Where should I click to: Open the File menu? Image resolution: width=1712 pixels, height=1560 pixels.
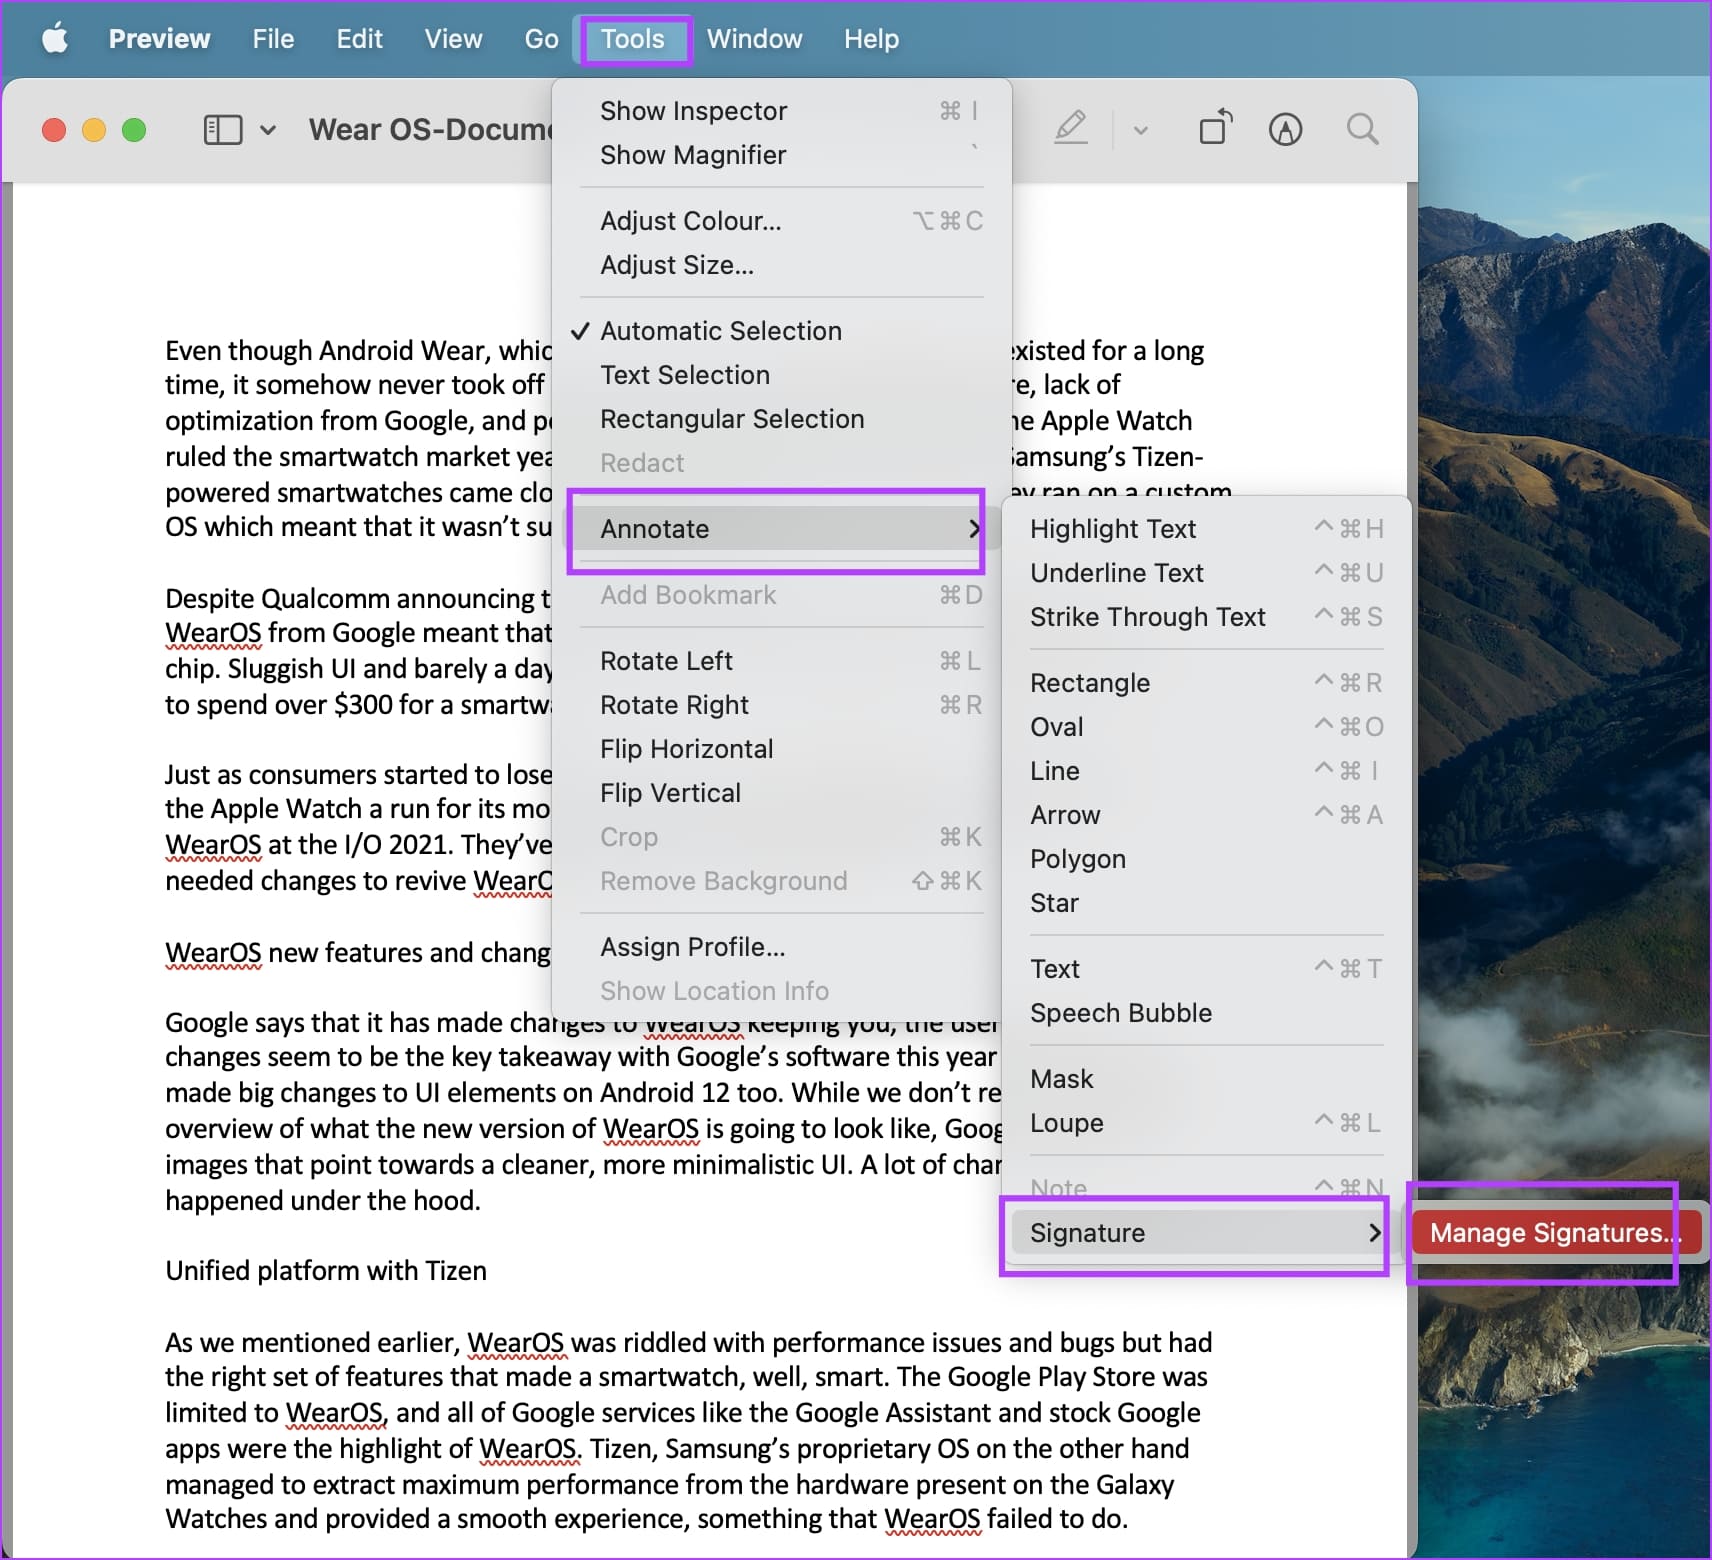273,39
